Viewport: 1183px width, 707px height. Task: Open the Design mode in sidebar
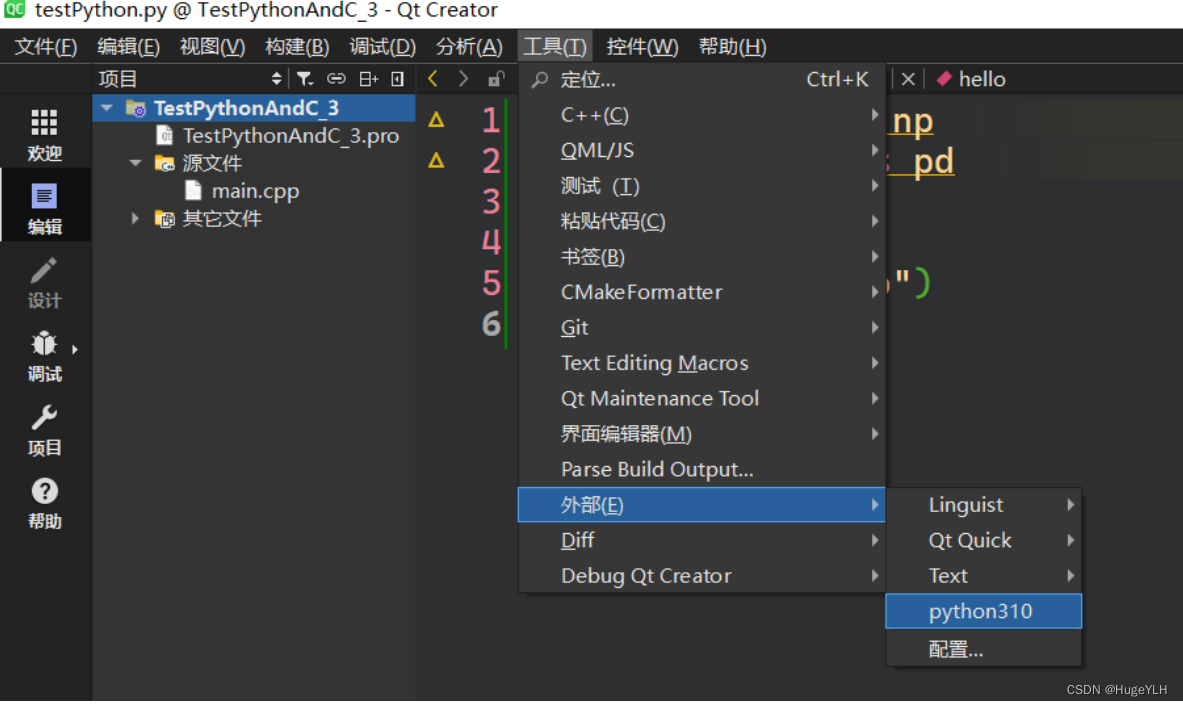pyautogui.click(x=45, y=282)
